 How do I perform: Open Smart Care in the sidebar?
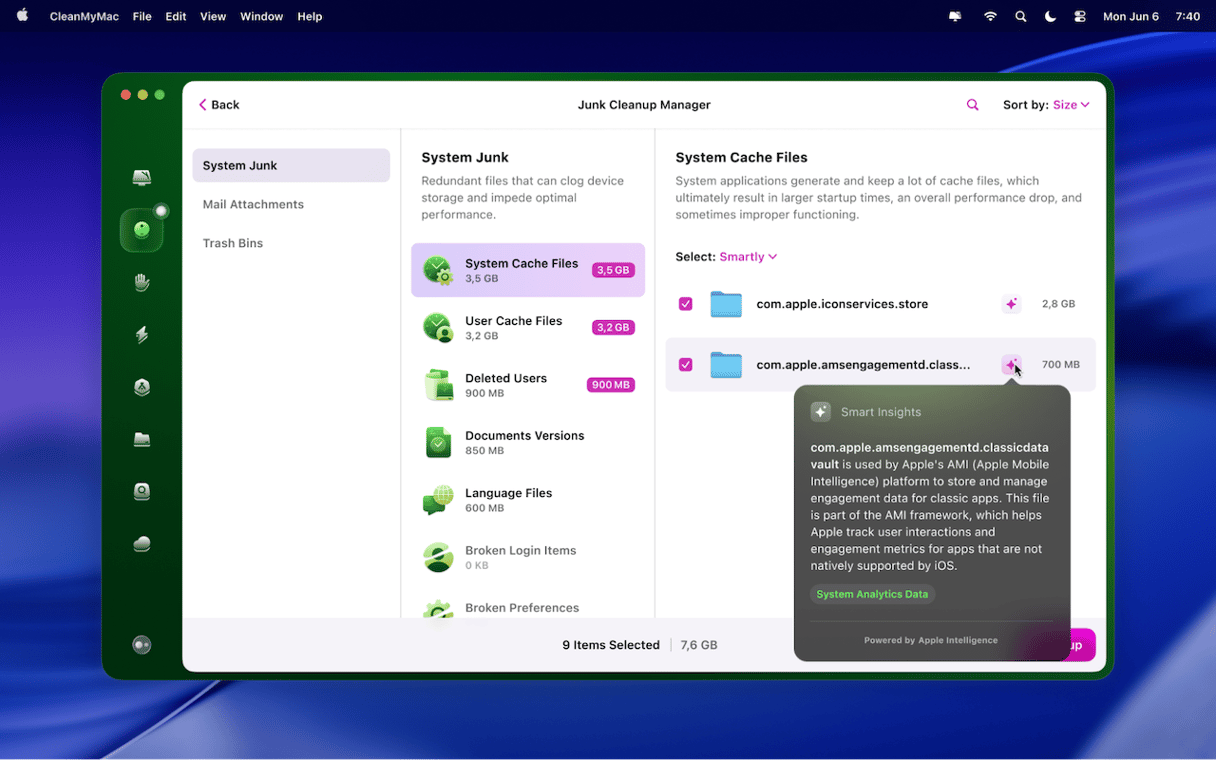142,178
